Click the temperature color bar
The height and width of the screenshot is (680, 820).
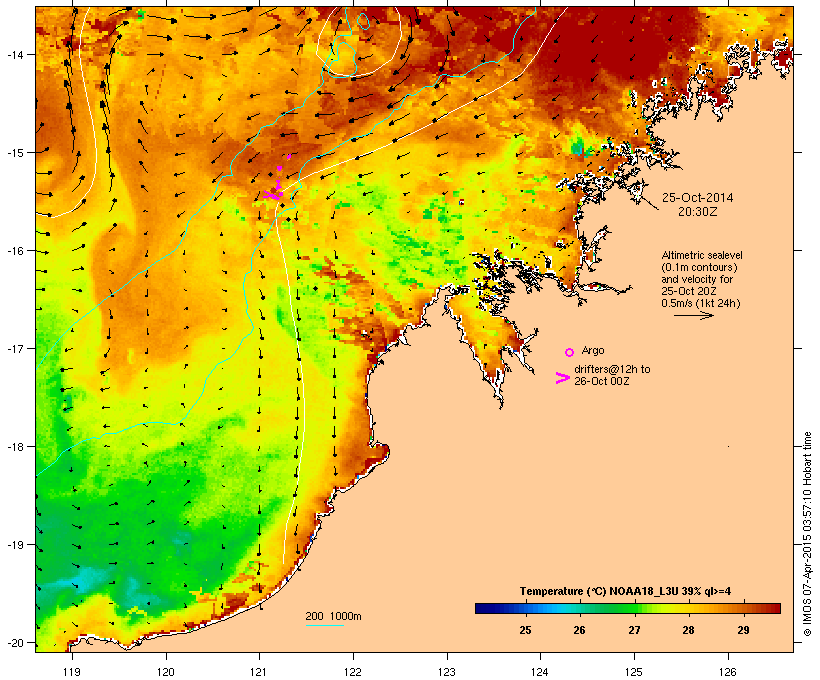click(628, 608)
